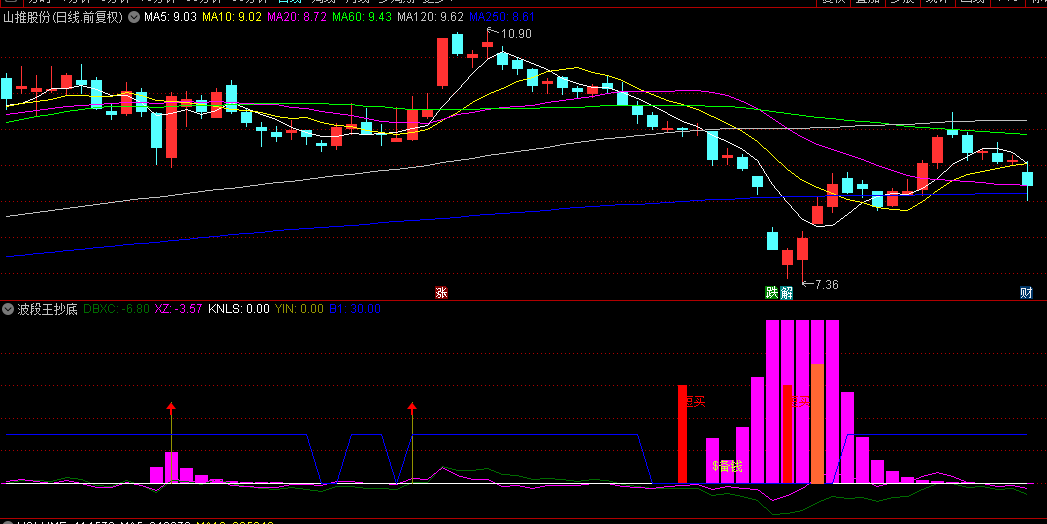Click the XZ: -3.57 value
1047x524 pixels.
pos(178,309)
